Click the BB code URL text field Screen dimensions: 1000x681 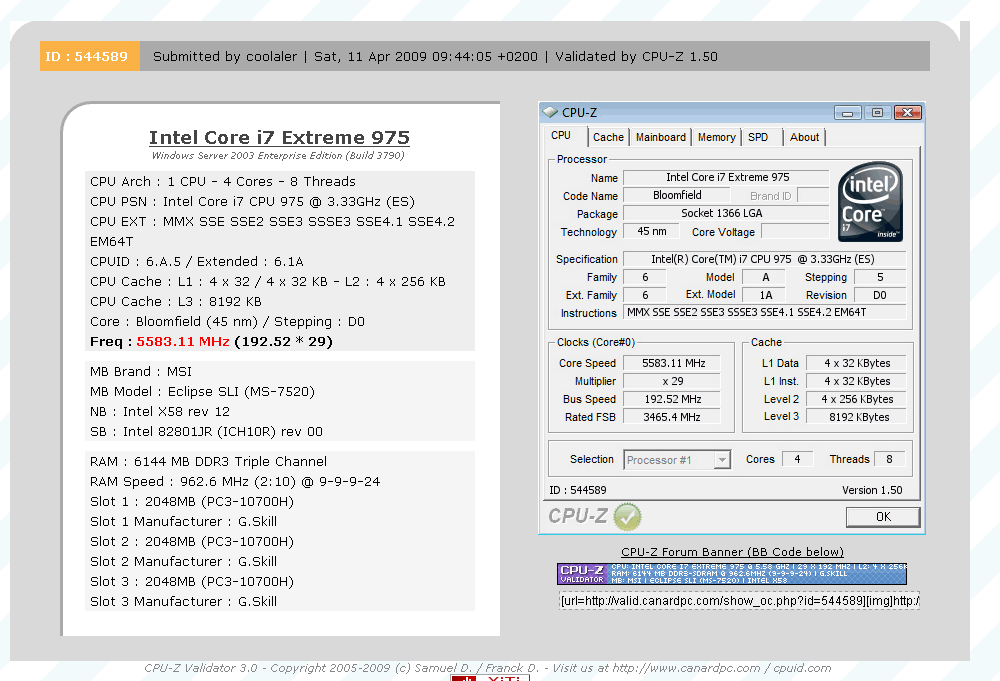pyautogui.click(x=740, y=601)
